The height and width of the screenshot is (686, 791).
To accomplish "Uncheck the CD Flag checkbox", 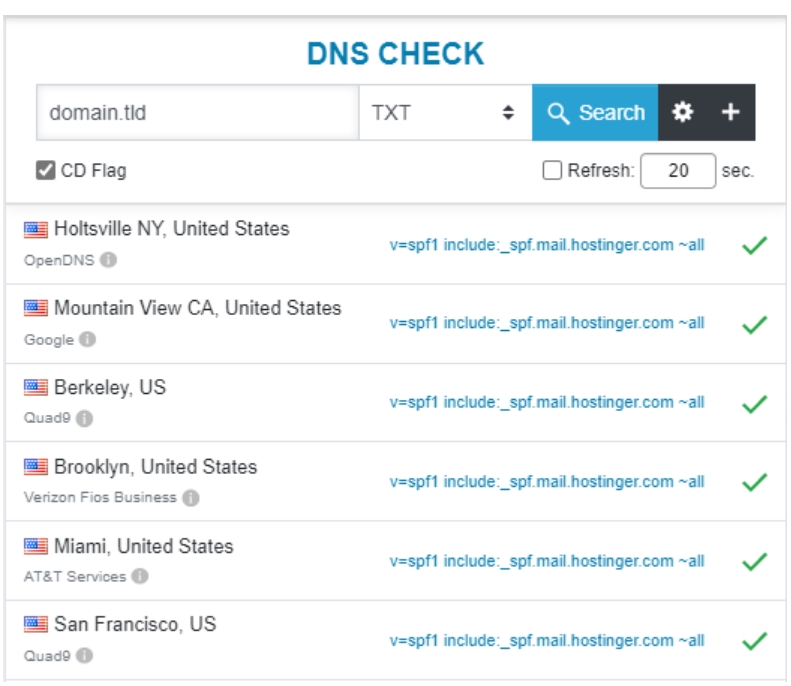I will tap(45, 170).
